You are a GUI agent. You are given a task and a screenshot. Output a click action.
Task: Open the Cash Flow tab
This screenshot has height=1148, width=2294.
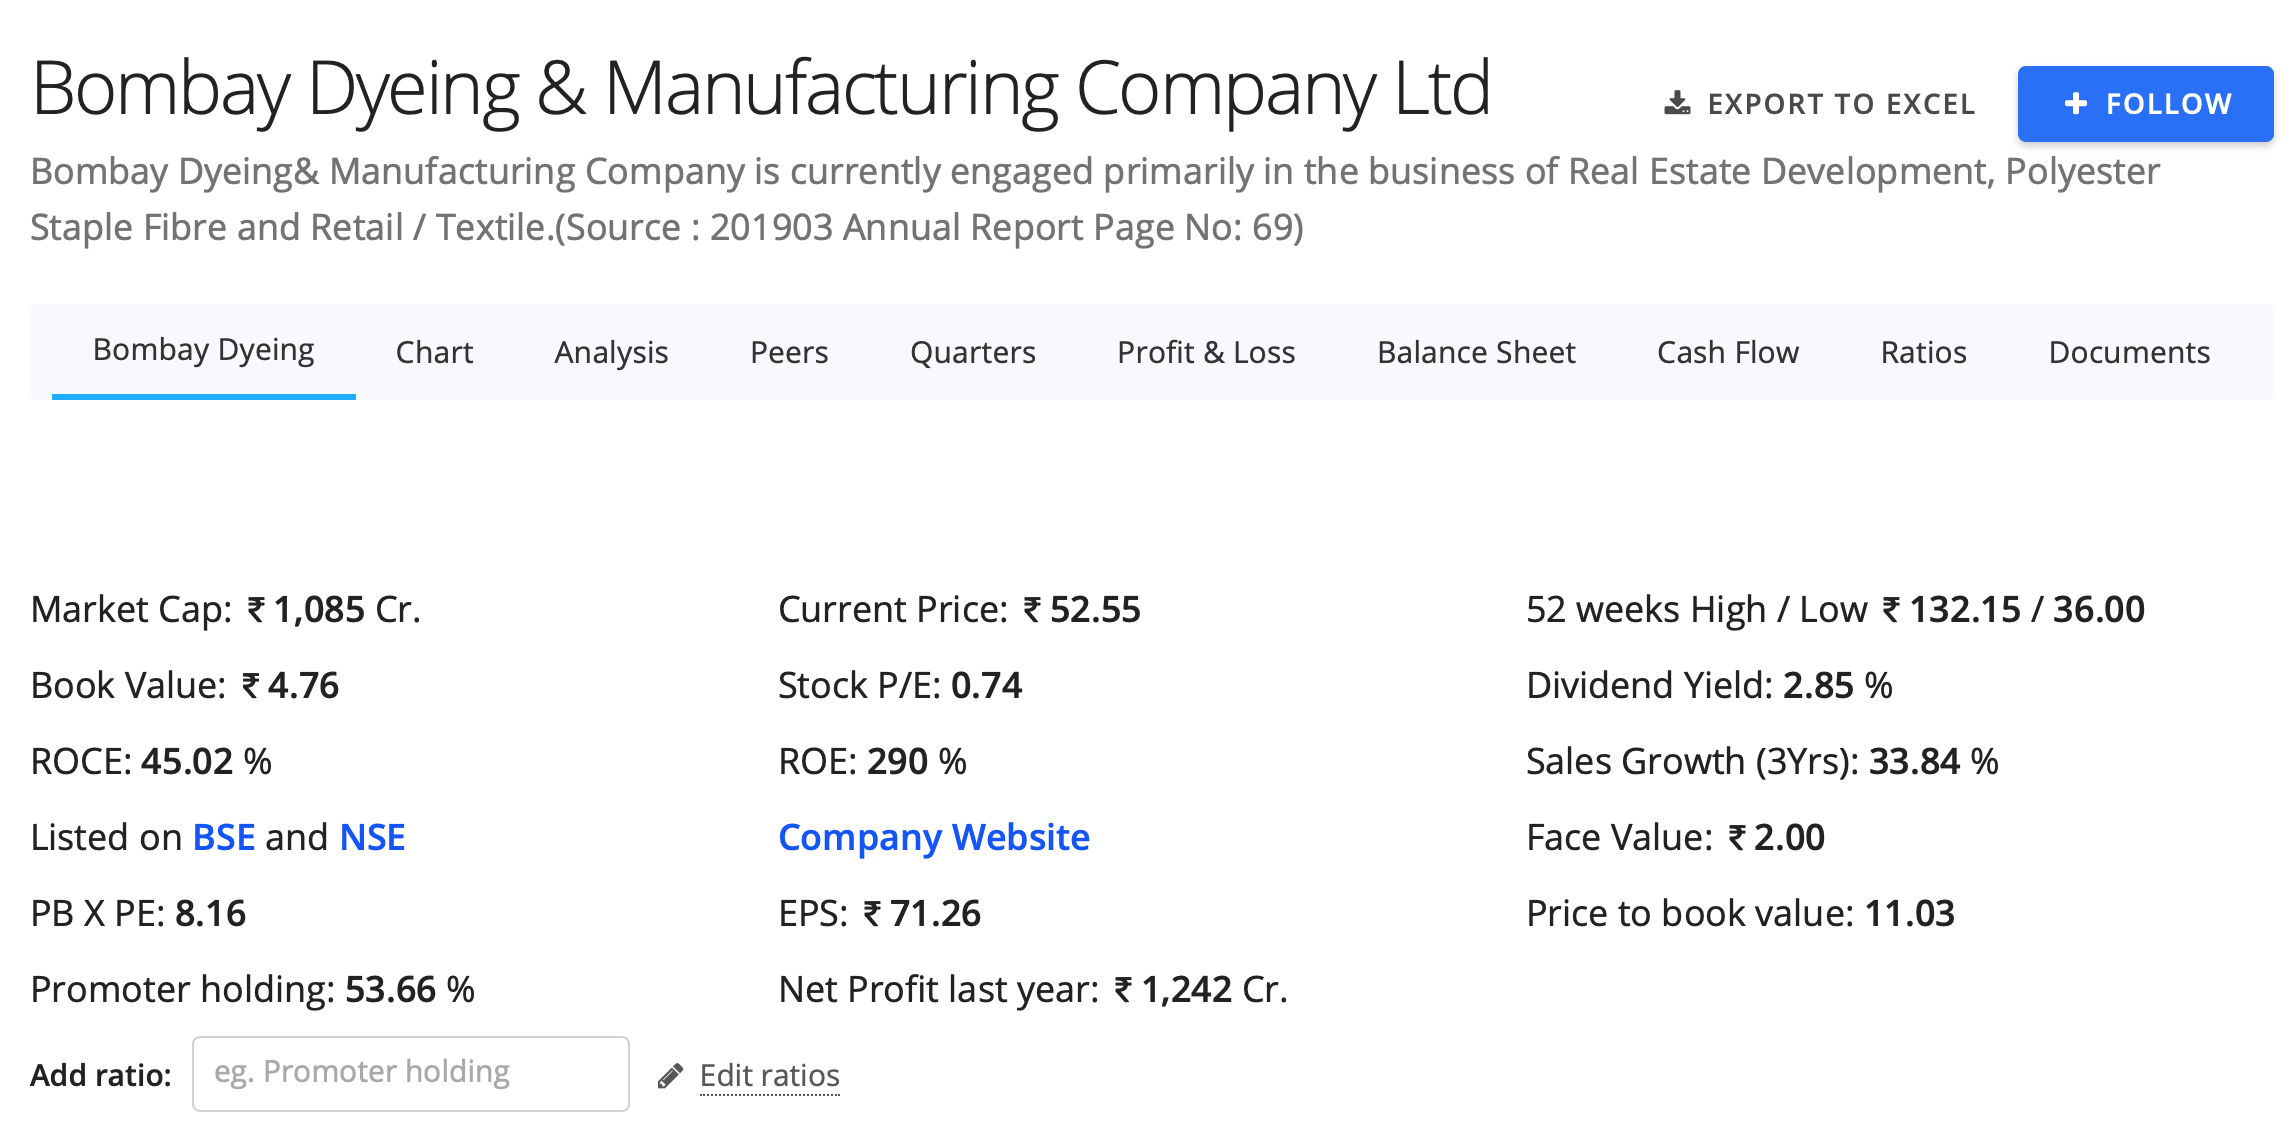pos(1727,352)
